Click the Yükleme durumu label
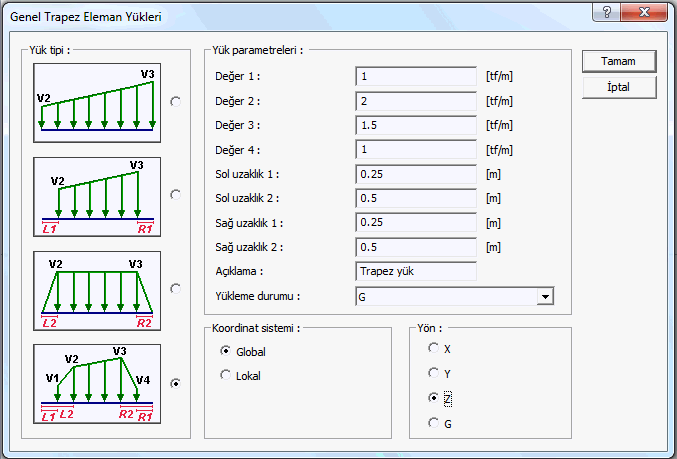677x459 pixels. click(x=258, y=296)
